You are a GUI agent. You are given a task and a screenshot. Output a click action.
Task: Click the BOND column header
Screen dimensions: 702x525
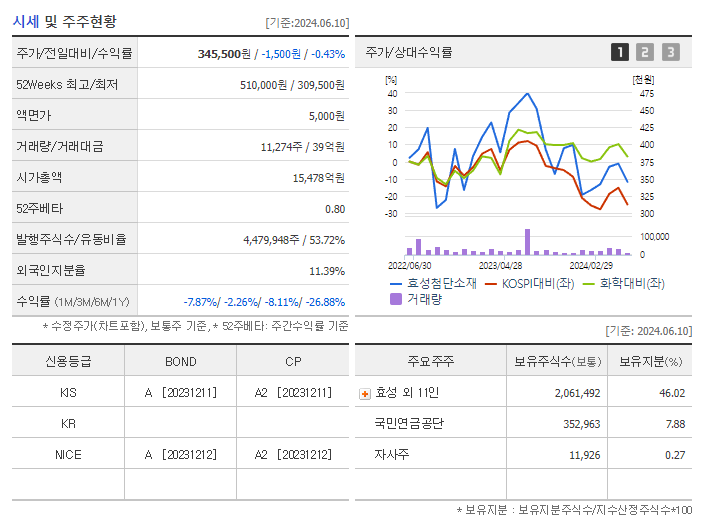pos(180,362)
